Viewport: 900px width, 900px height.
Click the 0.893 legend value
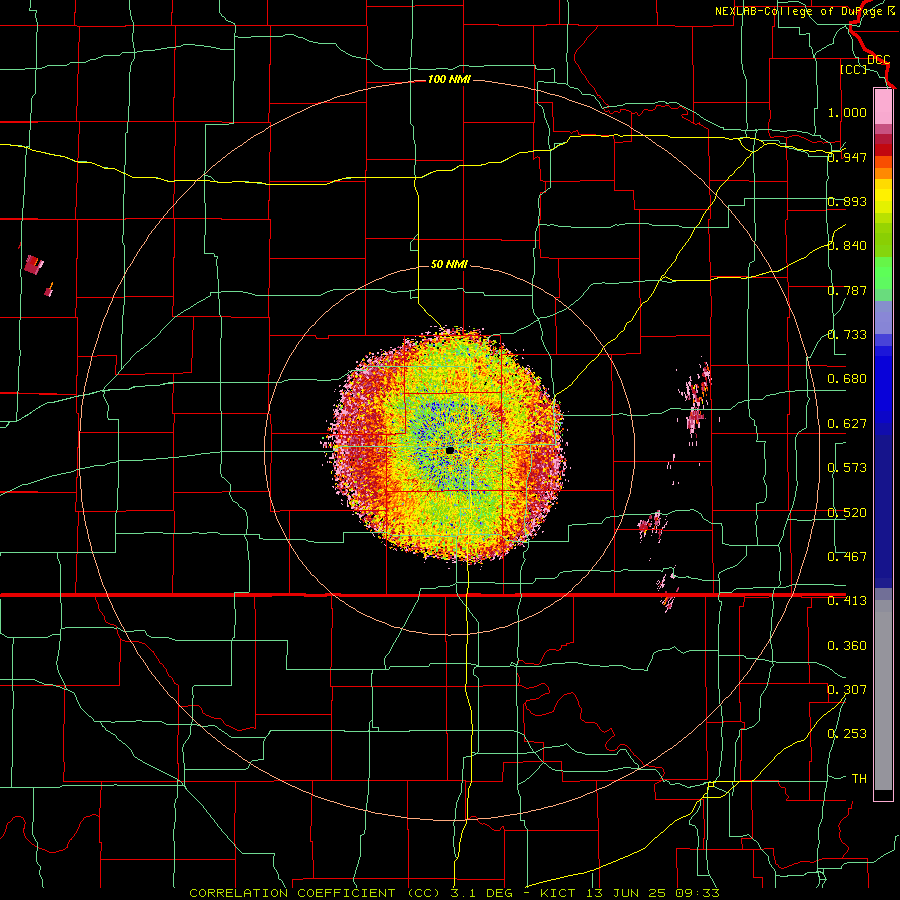coord(847,201)
